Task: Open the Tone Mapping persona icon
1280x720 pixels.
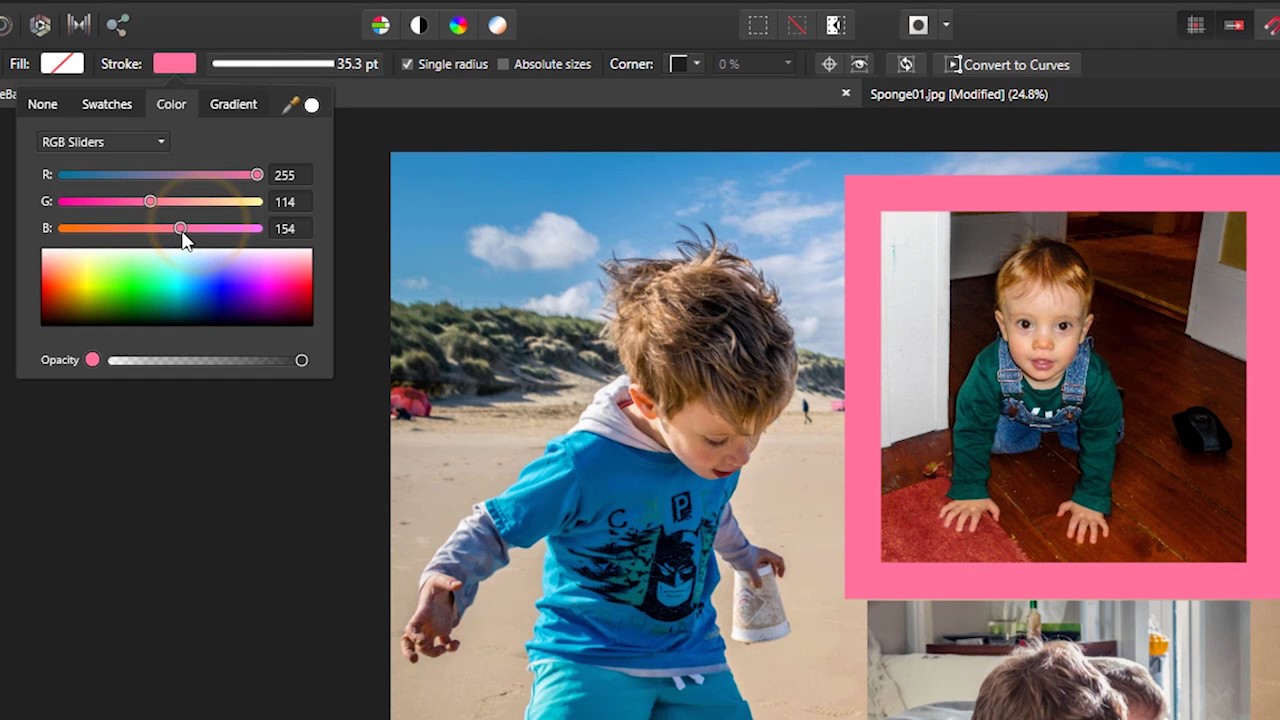Action: pos(79,25)
